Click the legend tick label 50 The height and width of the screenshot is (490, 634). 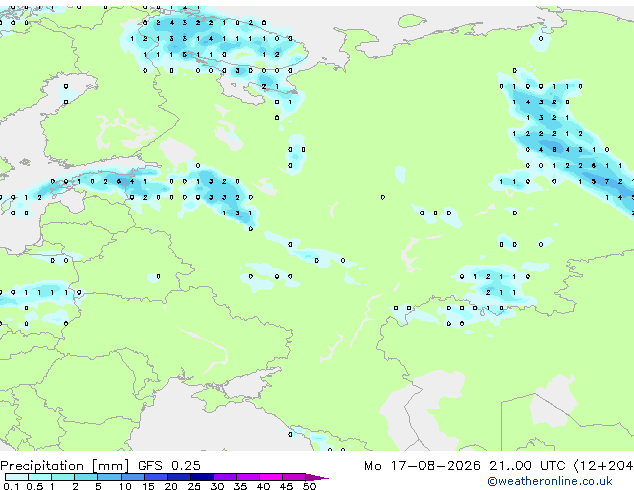pyautogui.click(x=309, y=486)
